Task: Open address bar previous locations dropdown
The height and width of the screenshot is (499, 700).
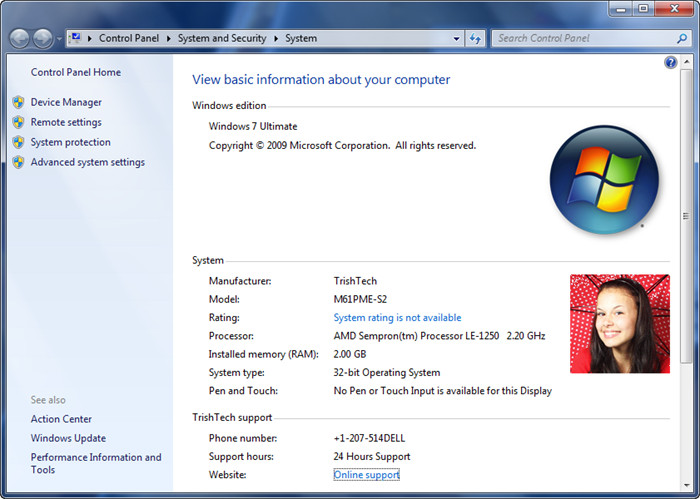Action: tap(456, 39)
